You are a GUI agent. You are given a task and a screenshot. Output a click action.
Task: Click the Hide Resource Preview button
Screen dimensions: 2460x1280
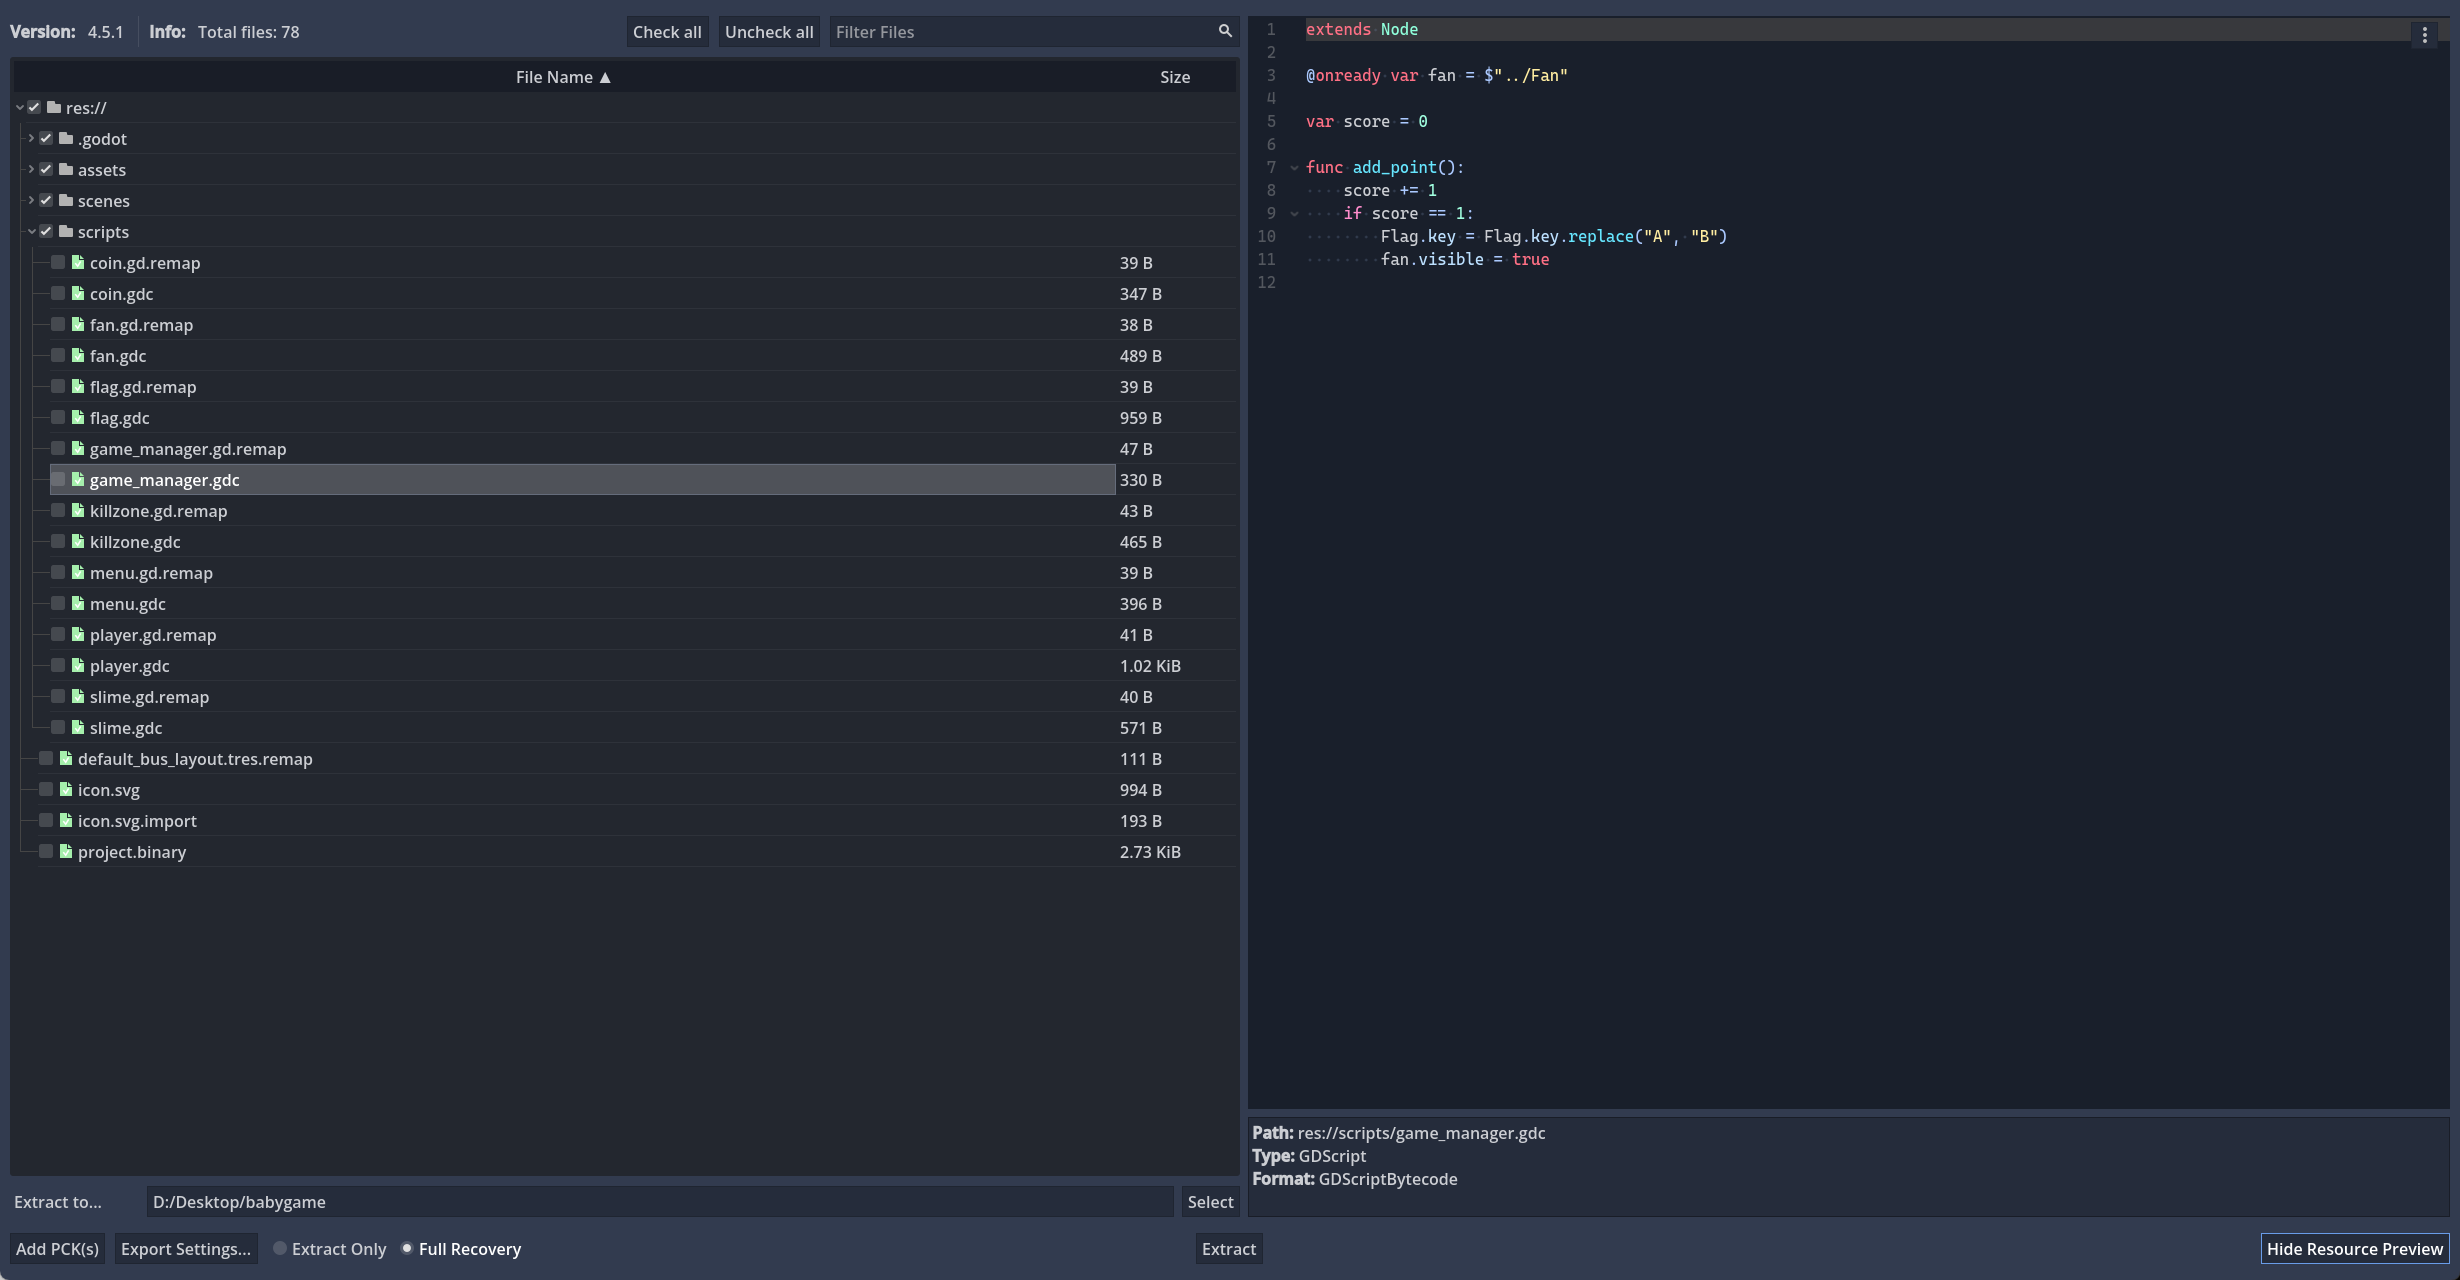(2354, 1249)
